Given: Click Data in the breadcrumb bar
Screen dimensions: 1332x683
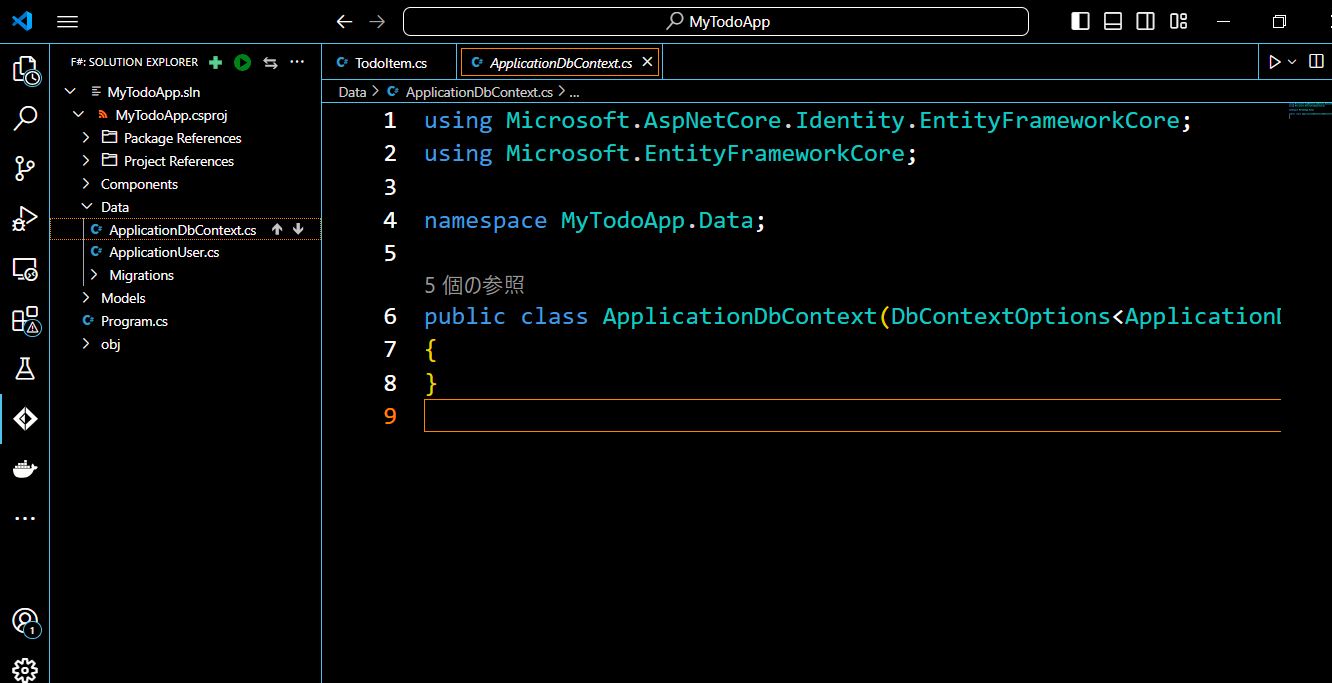Looking at the screenshot, I should (352, 91).
